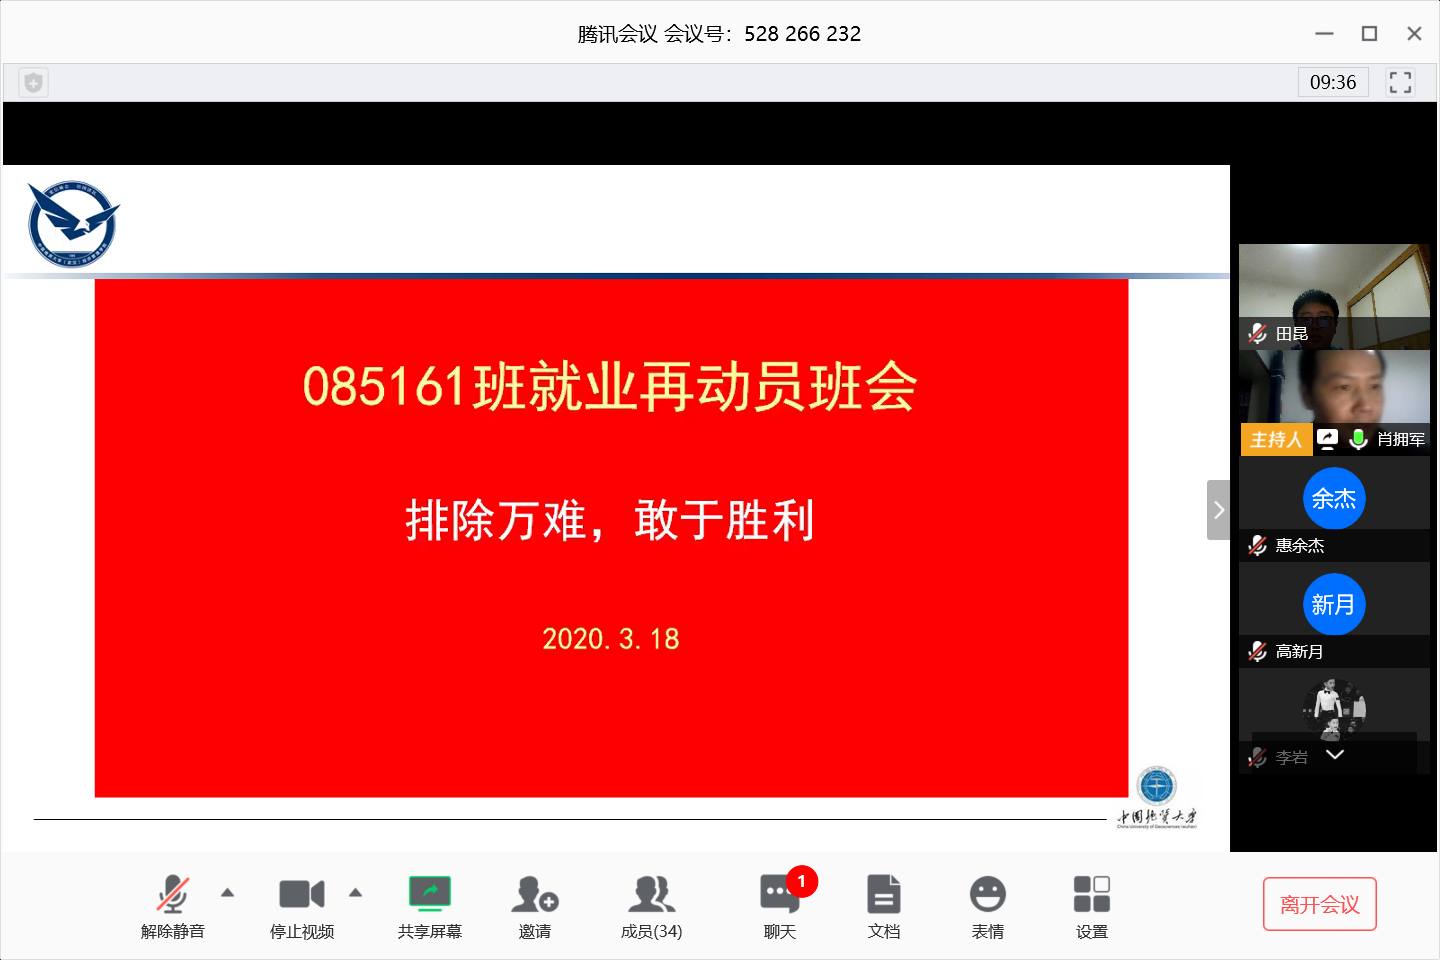Open the Invite (邀请) icon
The image size is (1440, 960).
[535, 906]
